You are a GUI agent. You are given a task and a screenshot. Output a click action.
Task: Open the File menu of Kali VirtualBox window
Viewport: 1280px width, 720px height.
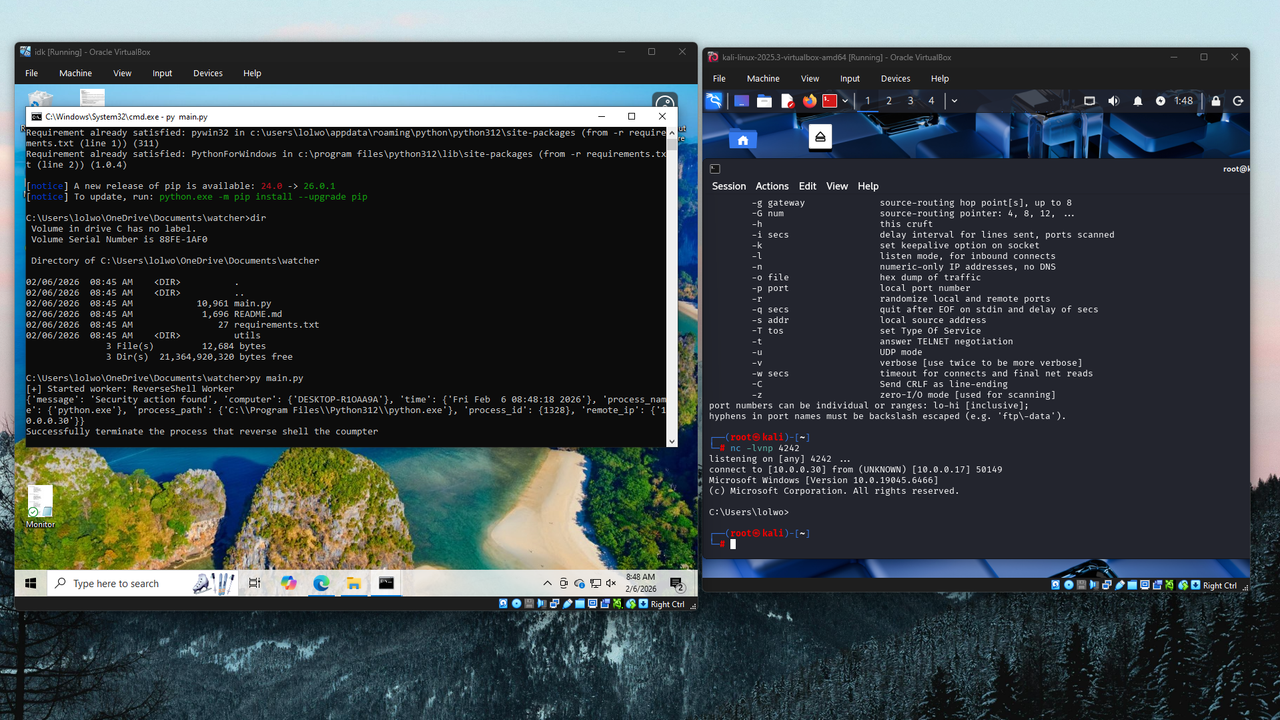coord(719,78)
